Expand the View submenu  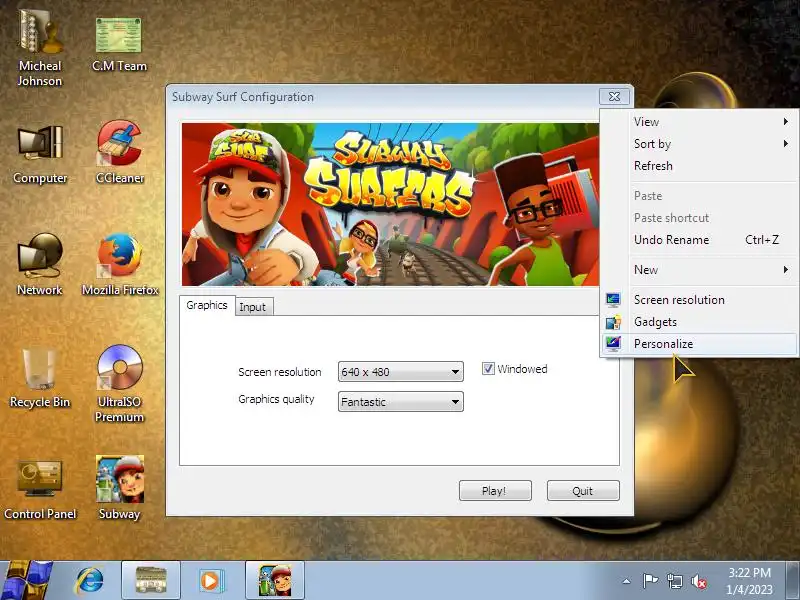coord(699,121)
